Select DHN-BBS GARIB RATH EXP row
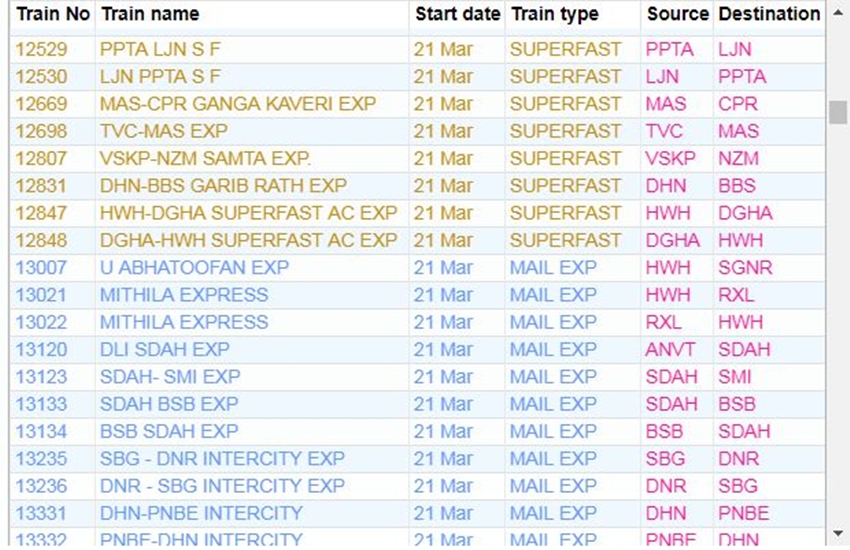This screenshot has height=550, width=850. click(223, 186)
